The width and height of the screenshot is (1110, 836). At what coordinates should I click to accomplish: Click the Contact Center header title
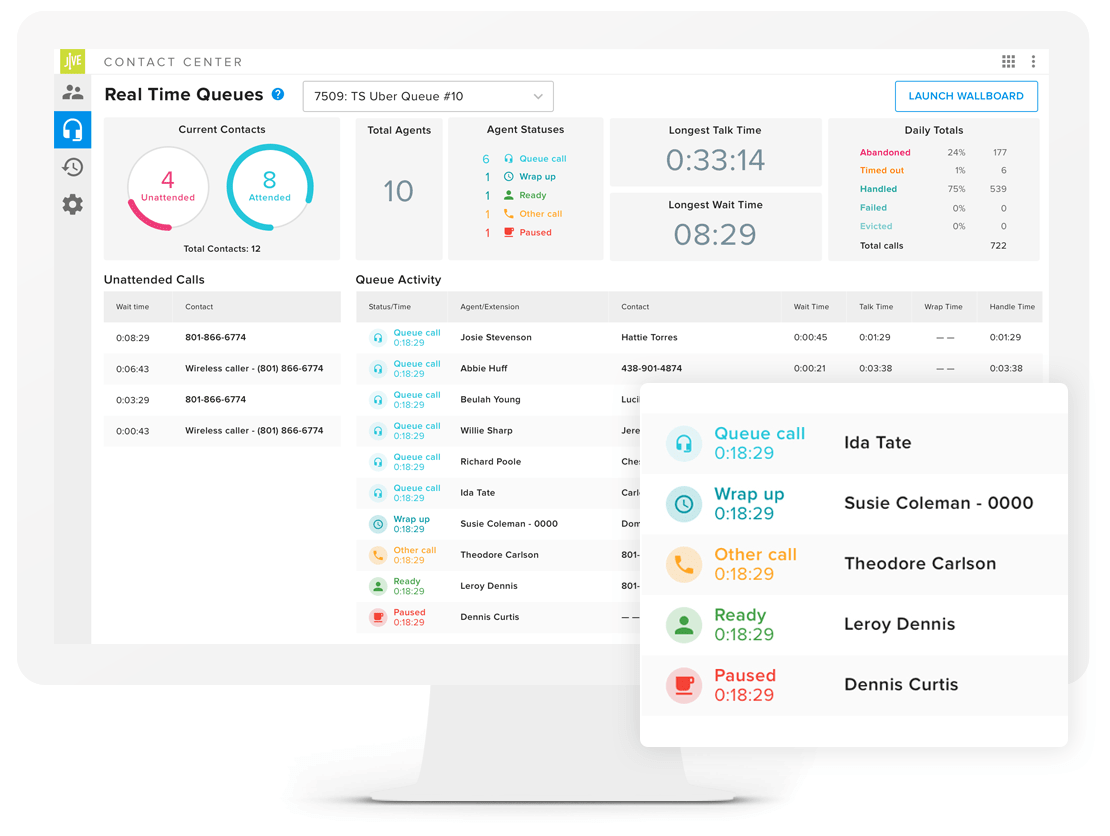(173, 62)
